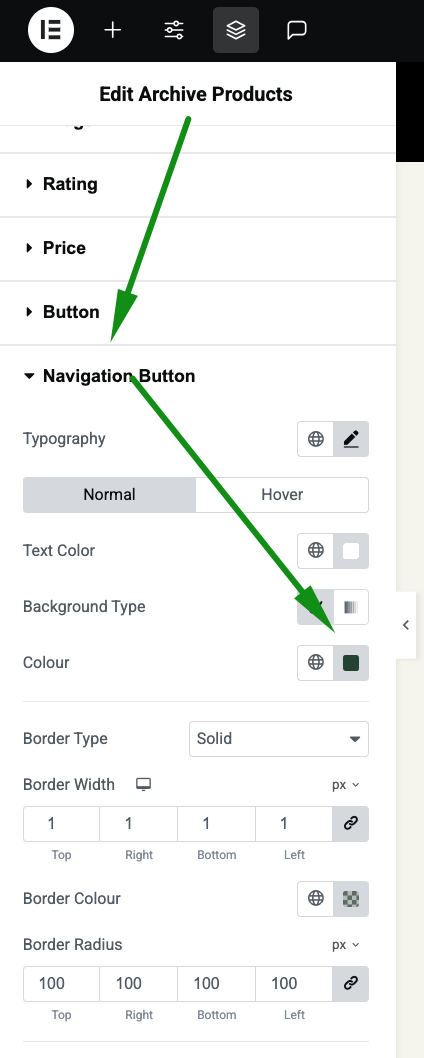This screenshot has width=424, height=1058.
Task: Open global colors globe for Text Color
Action: point(315,551)
